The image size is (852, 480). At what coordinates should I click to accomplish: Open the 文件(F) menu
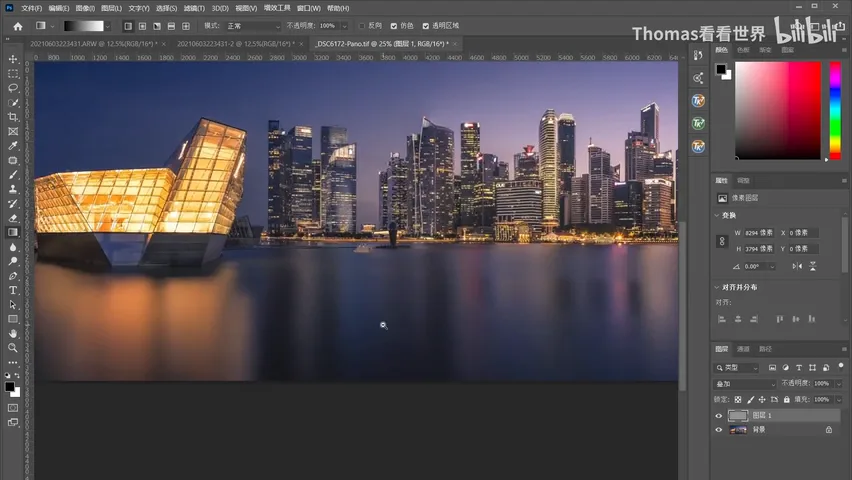click(31, 8)
